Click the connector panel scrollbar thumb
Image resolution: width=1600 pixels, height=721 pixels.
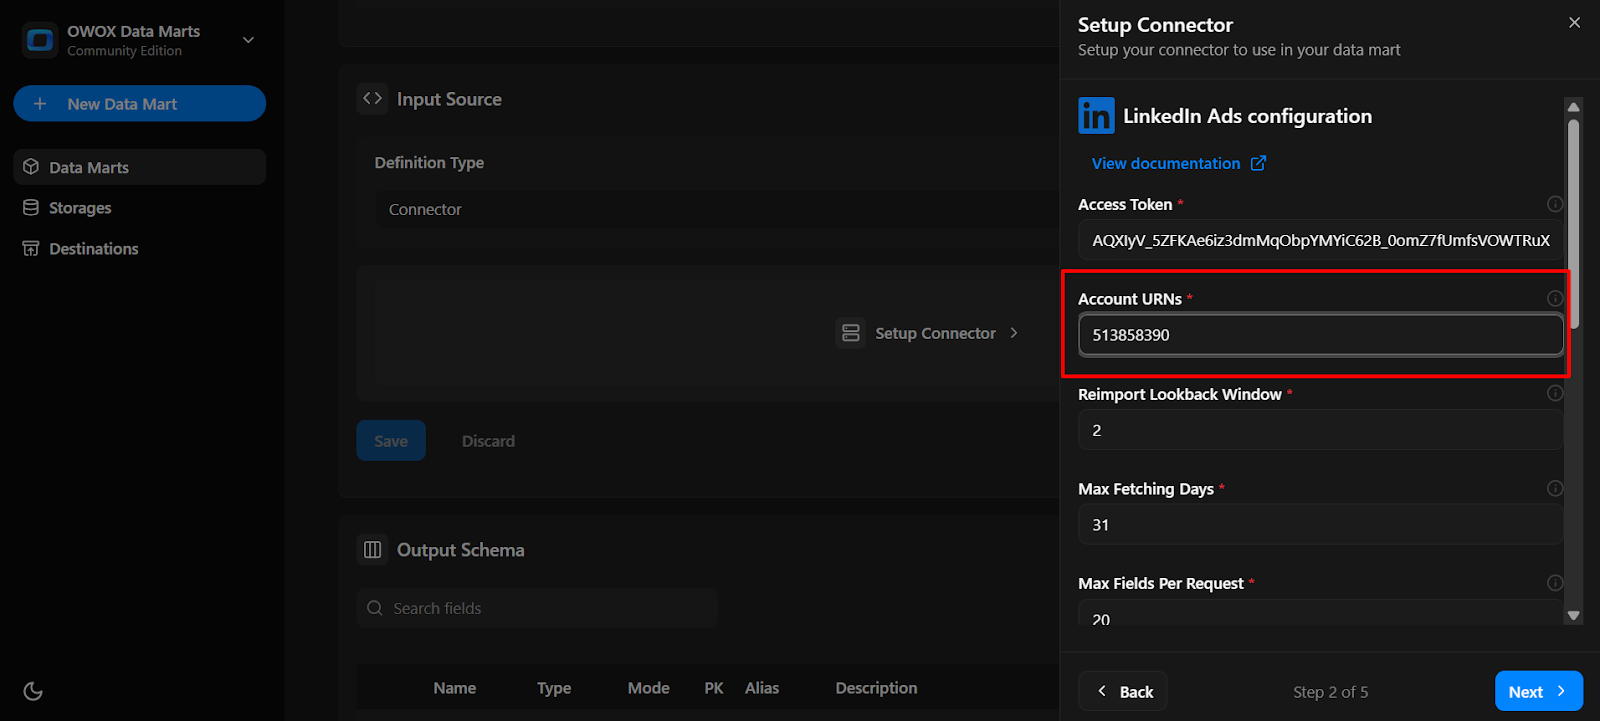pyautogui.click(x=1574, y=223)
